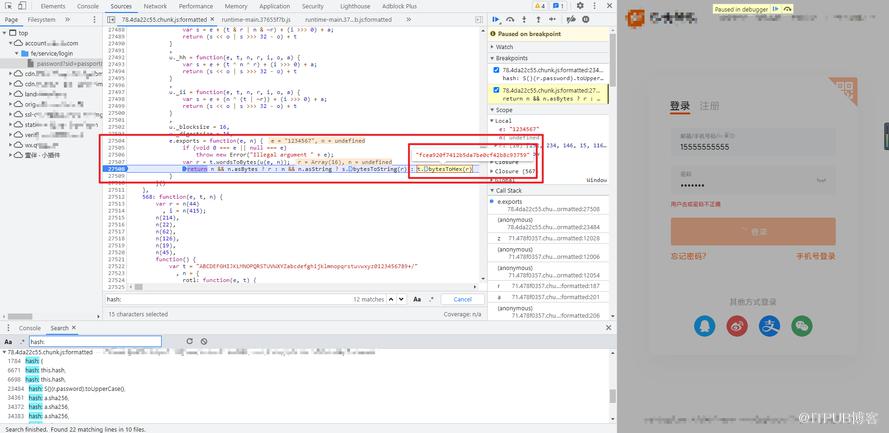The image size is (889, 433).
Task: Open the Lighthouse panel tab
Action: 355,6
